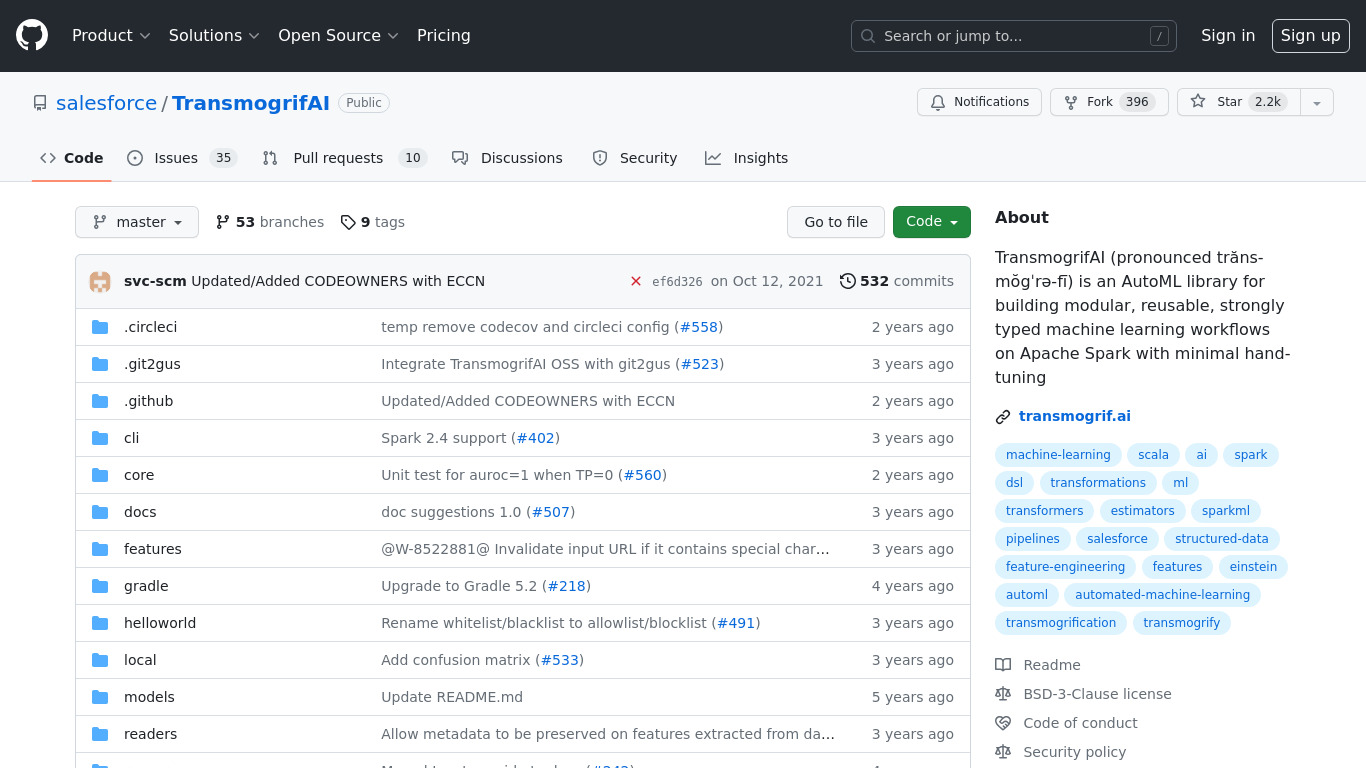
Task: Click the Code of conduct heart icon
Action: click(x=1003, y=723)
